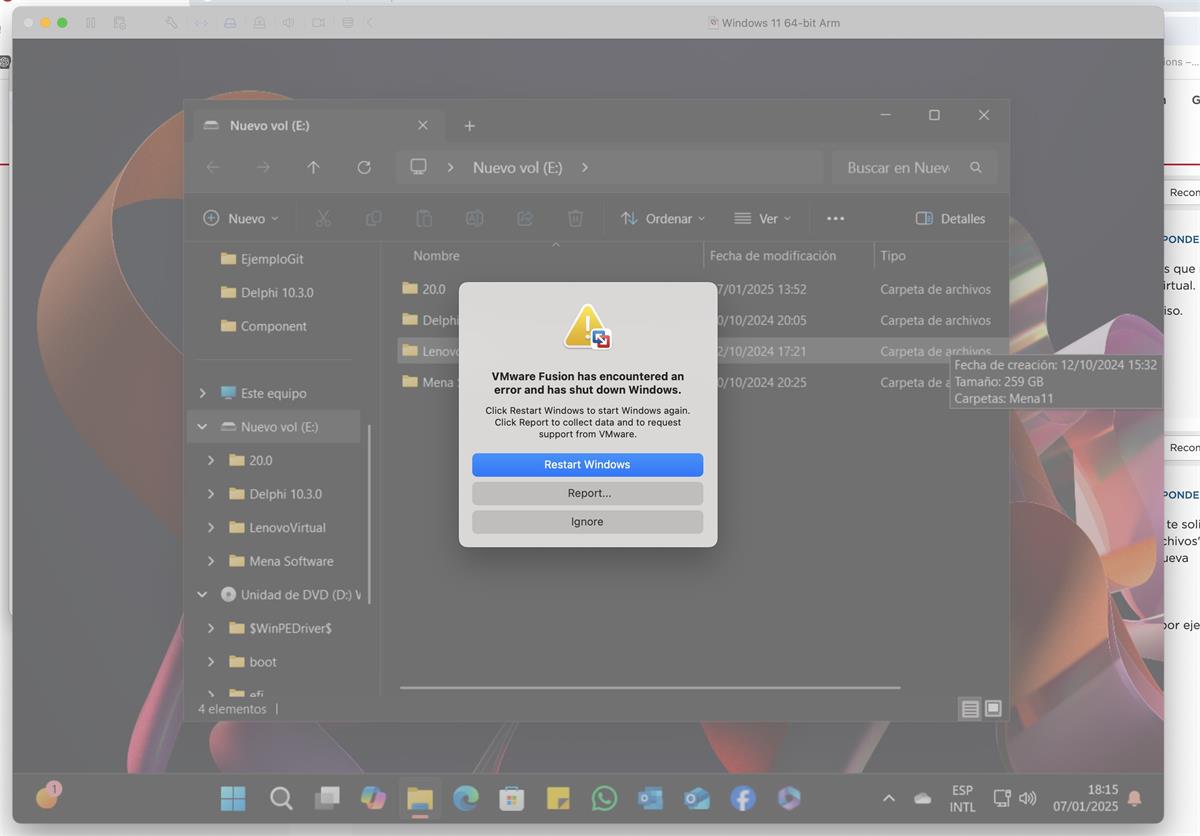Open the three-dots more options menu
Image resolution: width=1200 pixels, height=836 pixels.
point(835,218)
